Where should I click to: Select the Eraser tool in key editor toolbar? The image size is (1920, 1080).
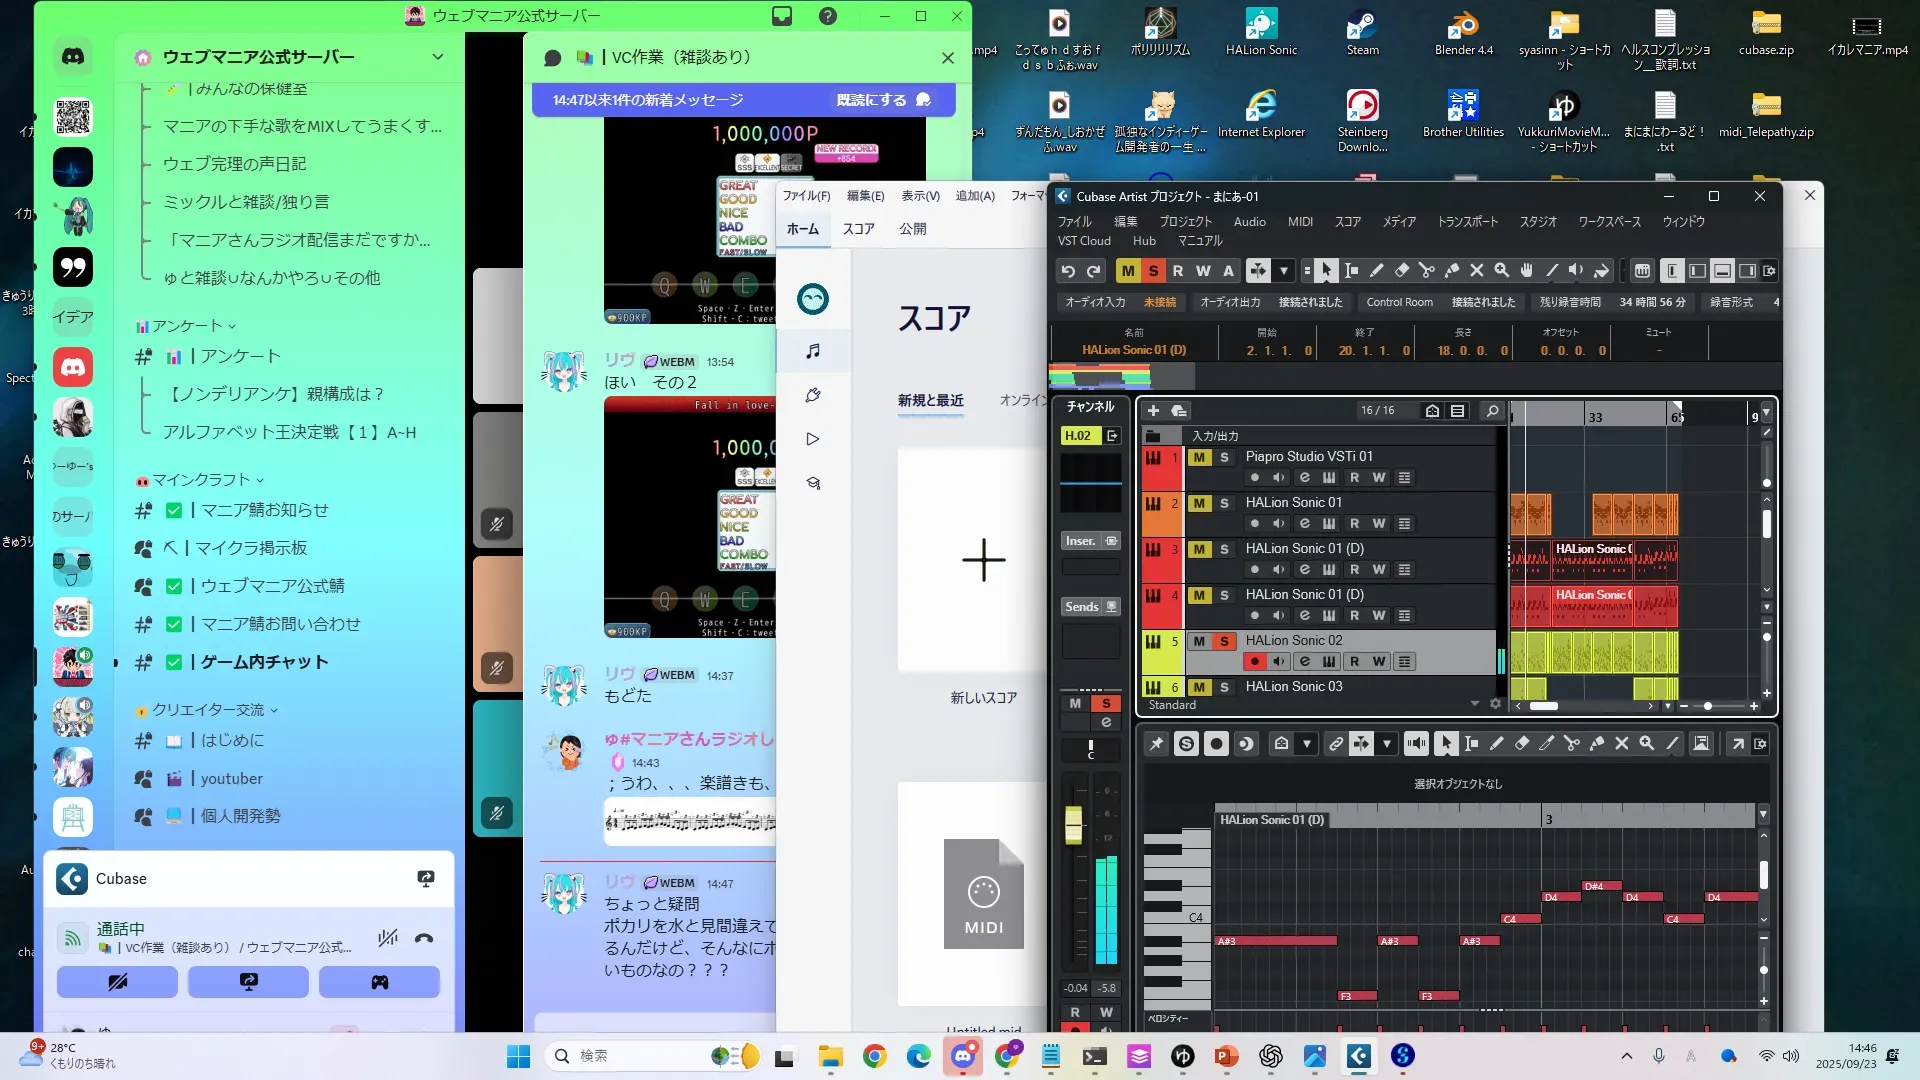pos(1522,744)
